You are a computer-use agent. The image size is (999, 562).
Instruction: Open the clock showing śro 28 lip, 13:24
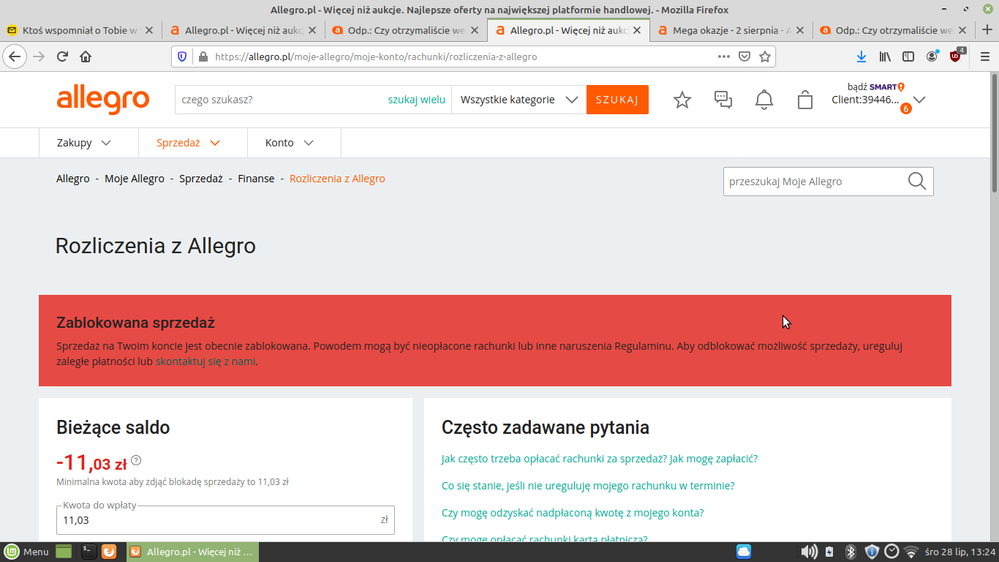[960, 552]
